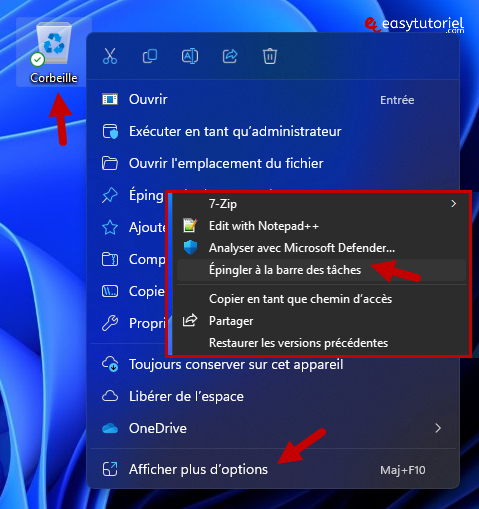This screenshot has height=509, width=479.
Task: Select the Corbeille desktop icon
Action: pos(53,52)
